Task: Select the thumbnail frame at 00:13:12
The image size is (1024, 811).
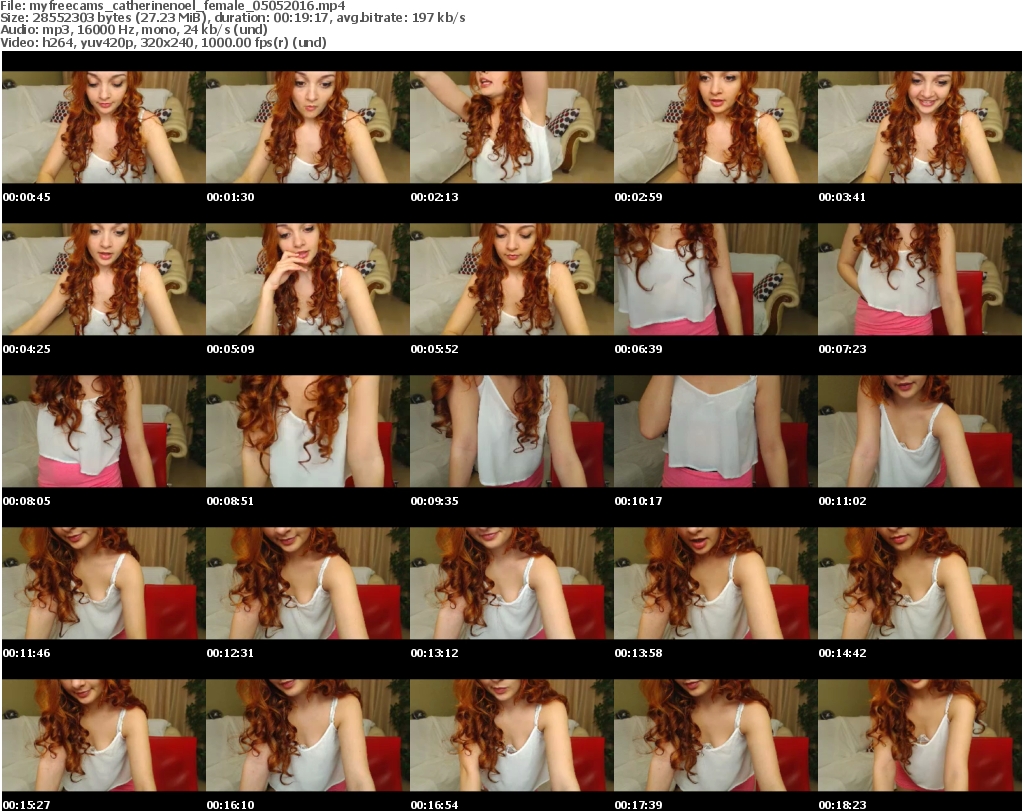Action: click(511, 583)
